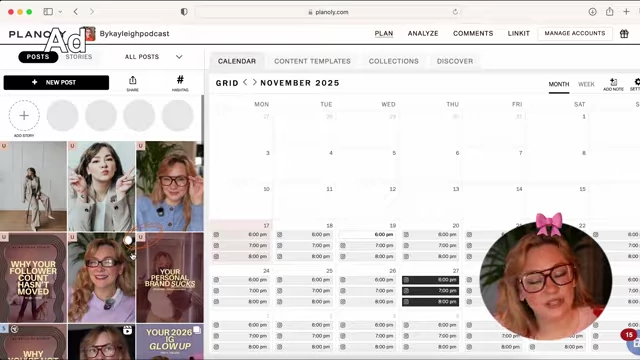Click the 6:00 pm slot on Monday 17

241,235
